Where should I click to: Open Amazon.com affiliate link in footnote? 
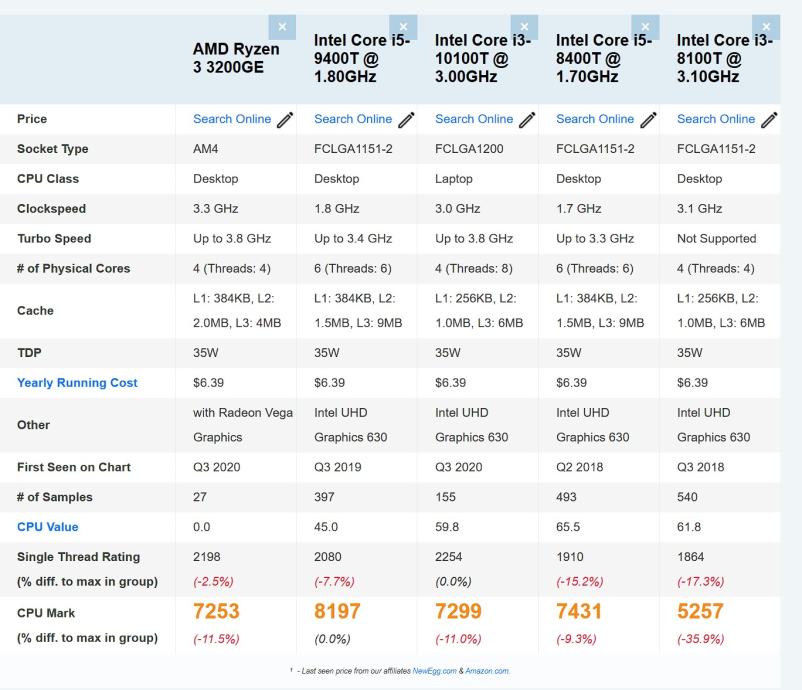tap(486, 671)
